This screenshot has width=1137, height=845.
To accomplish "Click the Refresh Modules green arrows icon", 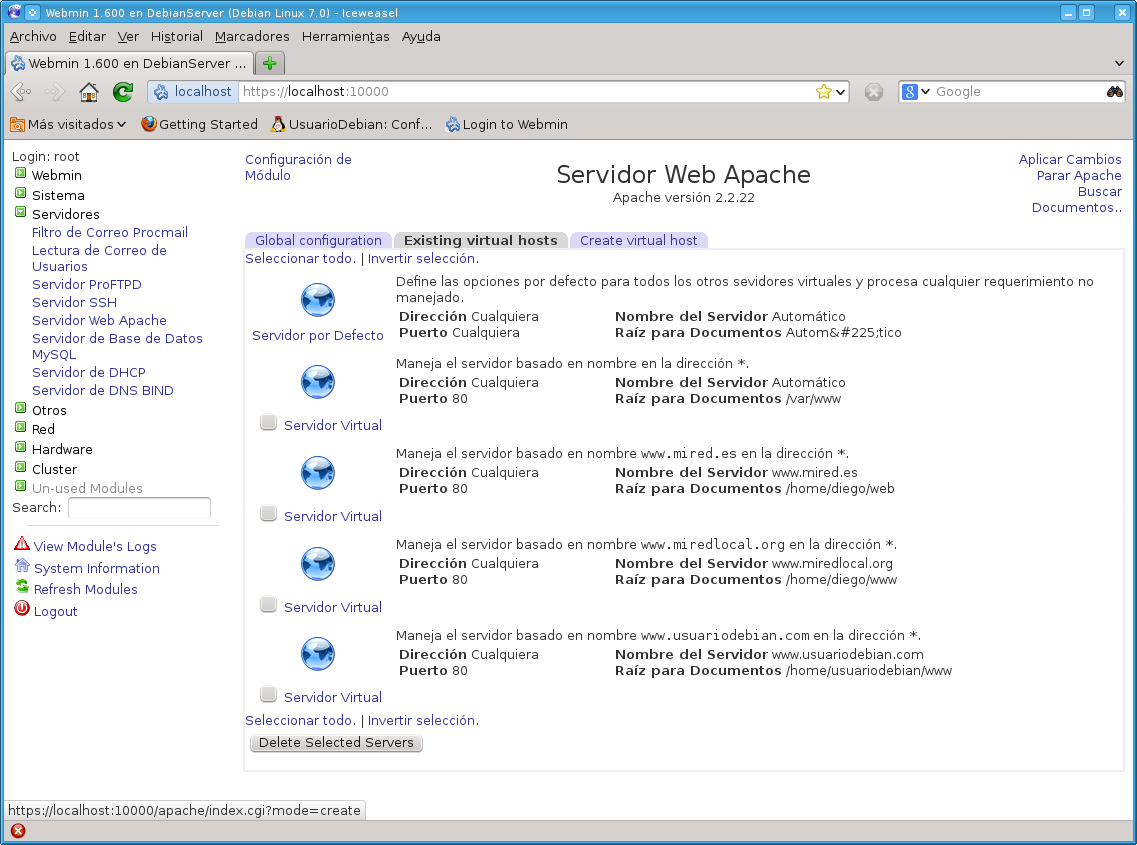I will pos(22,586).
